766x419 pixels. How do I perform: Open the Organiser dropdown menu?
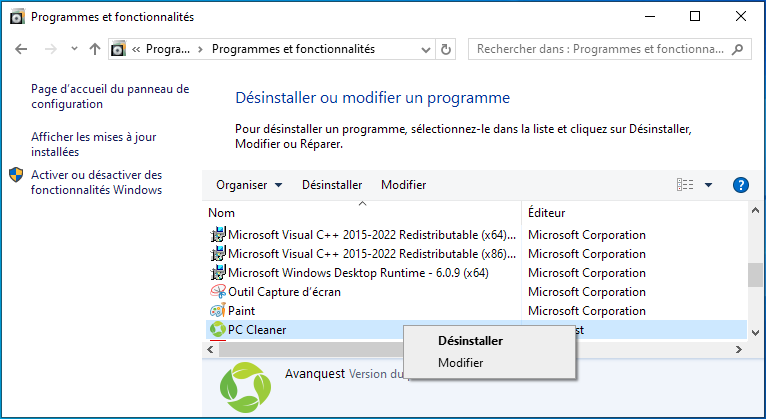[249, 185]
